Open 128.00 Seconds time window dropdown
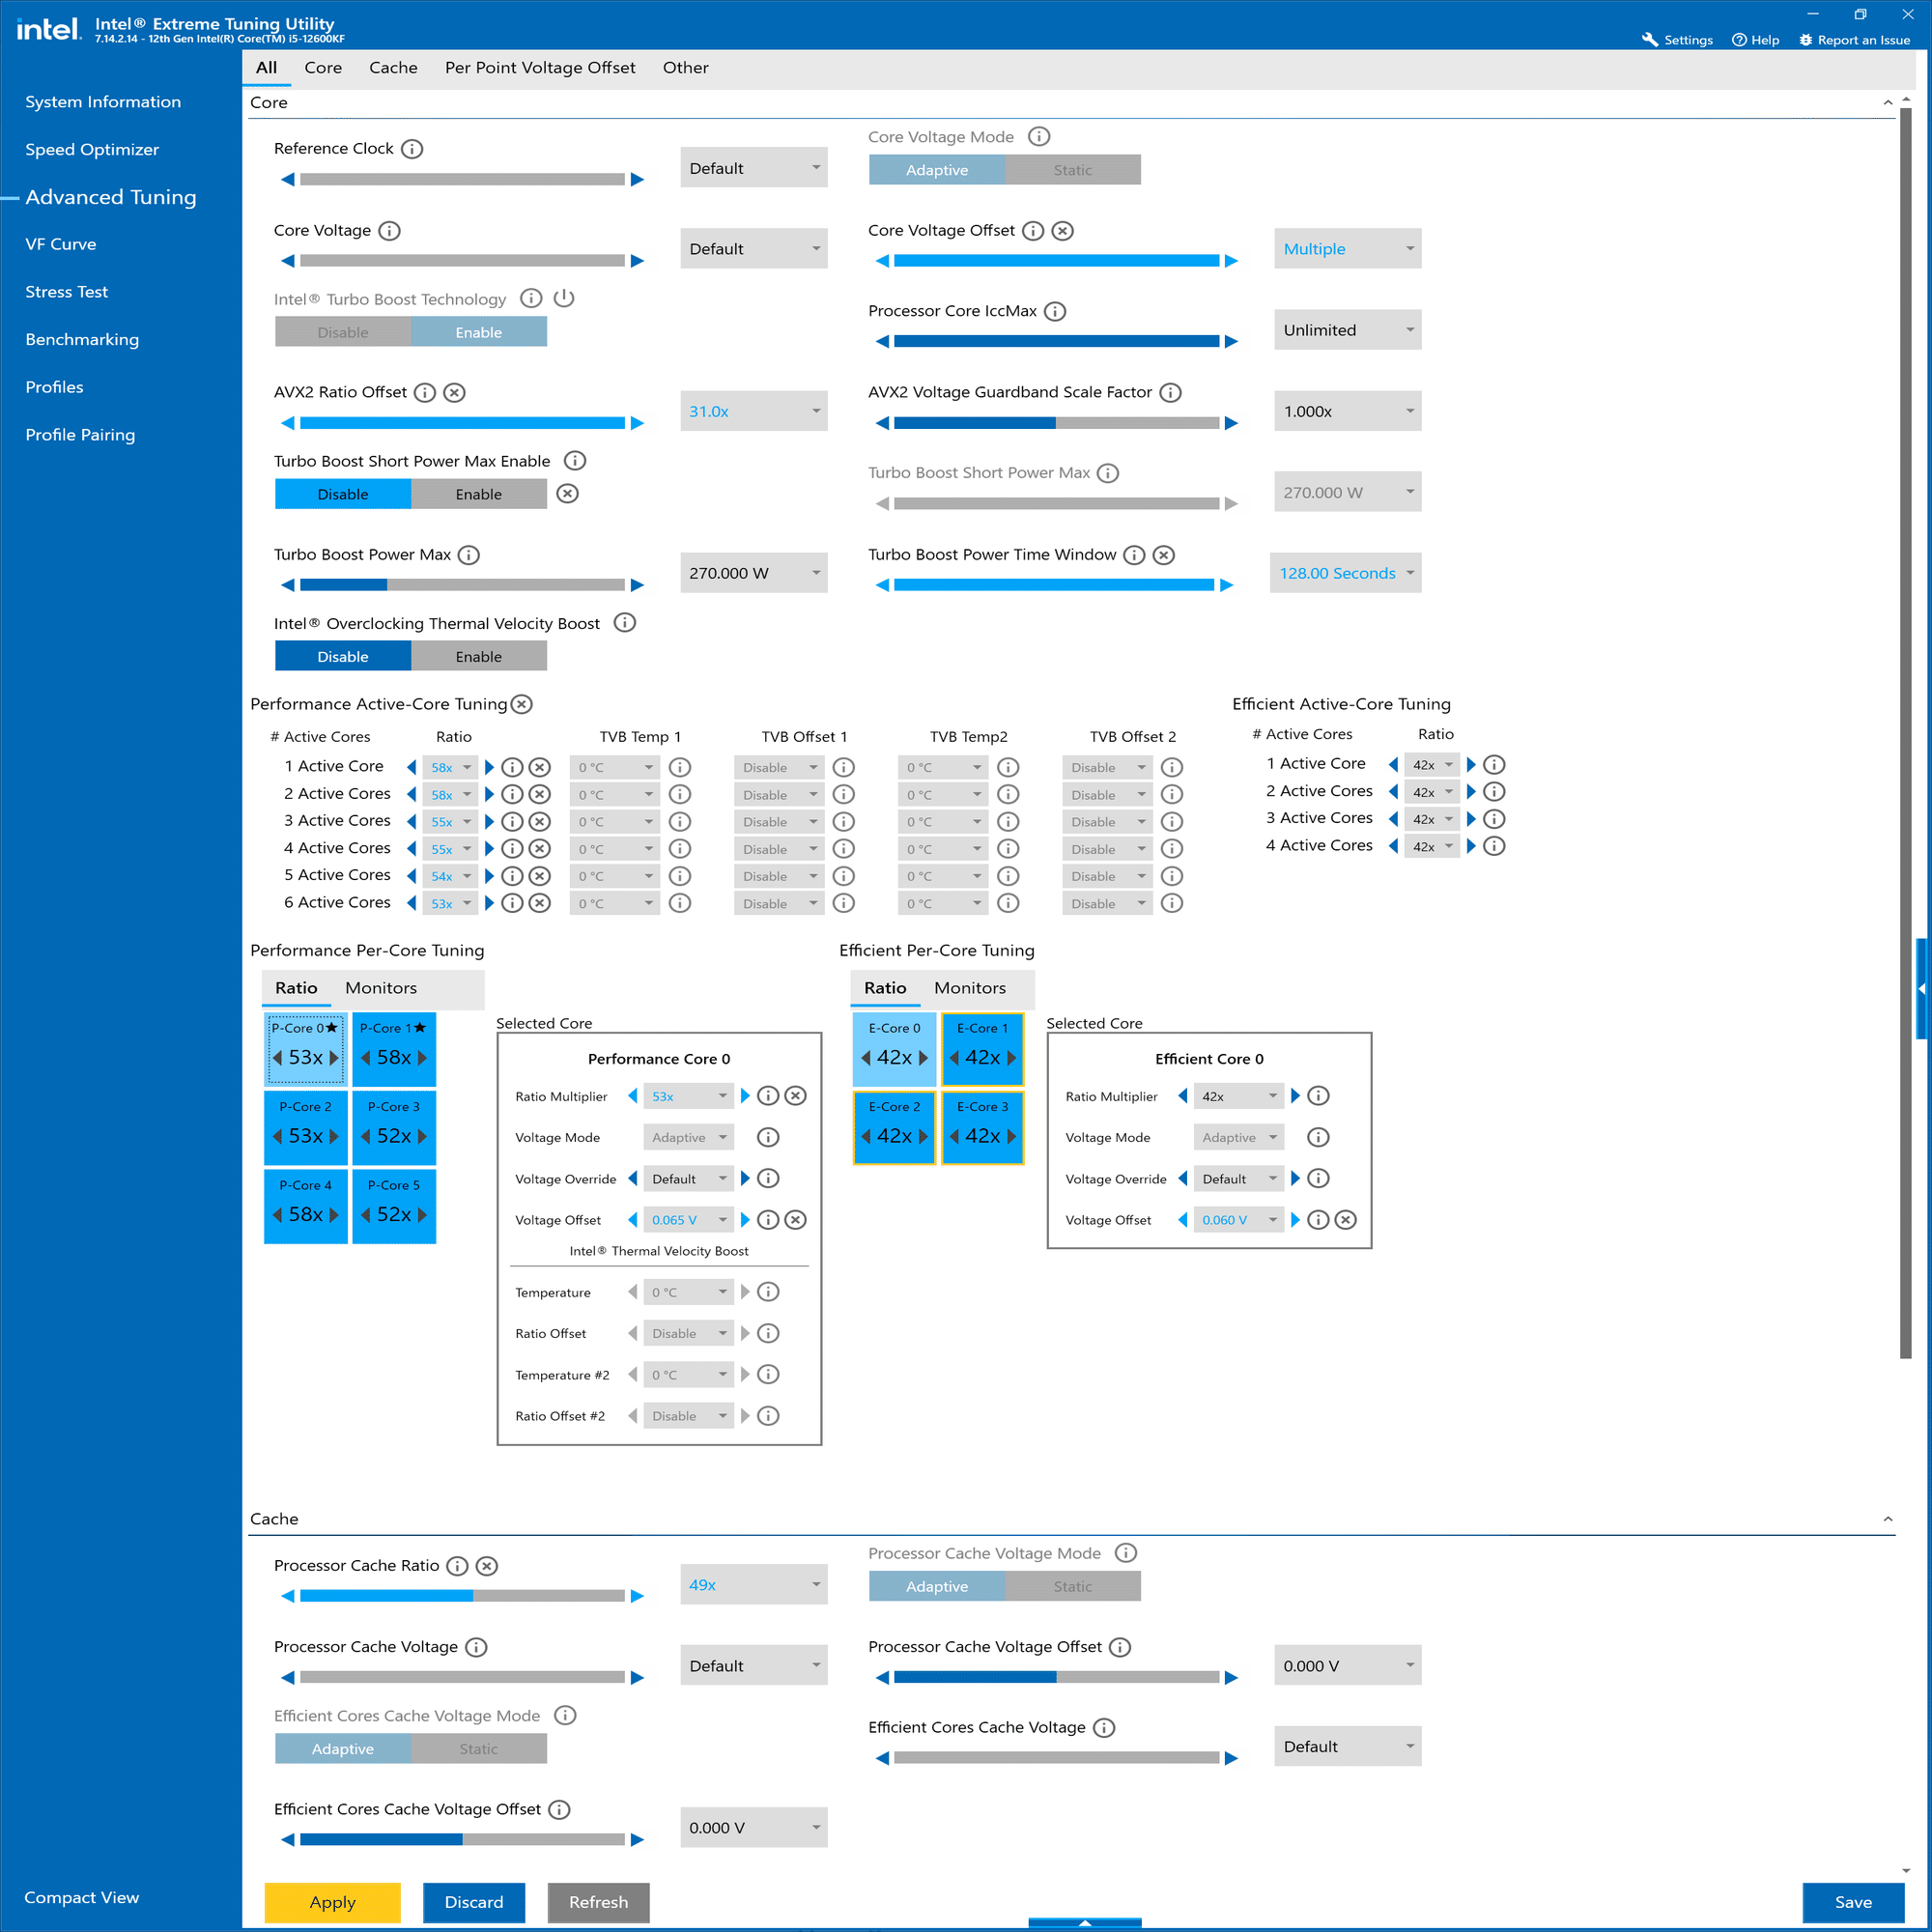Image resolution: width=1932 pixels, height=1932 pixels. pos(1345,573)
